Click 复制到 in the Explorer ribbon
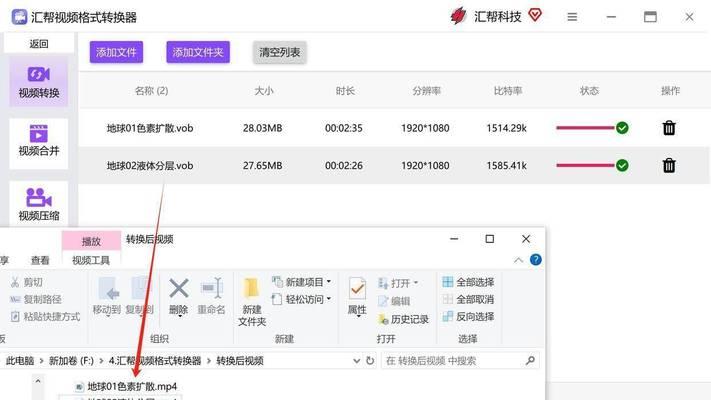Viewport: 711px width, 400px height. click(139, 296)
